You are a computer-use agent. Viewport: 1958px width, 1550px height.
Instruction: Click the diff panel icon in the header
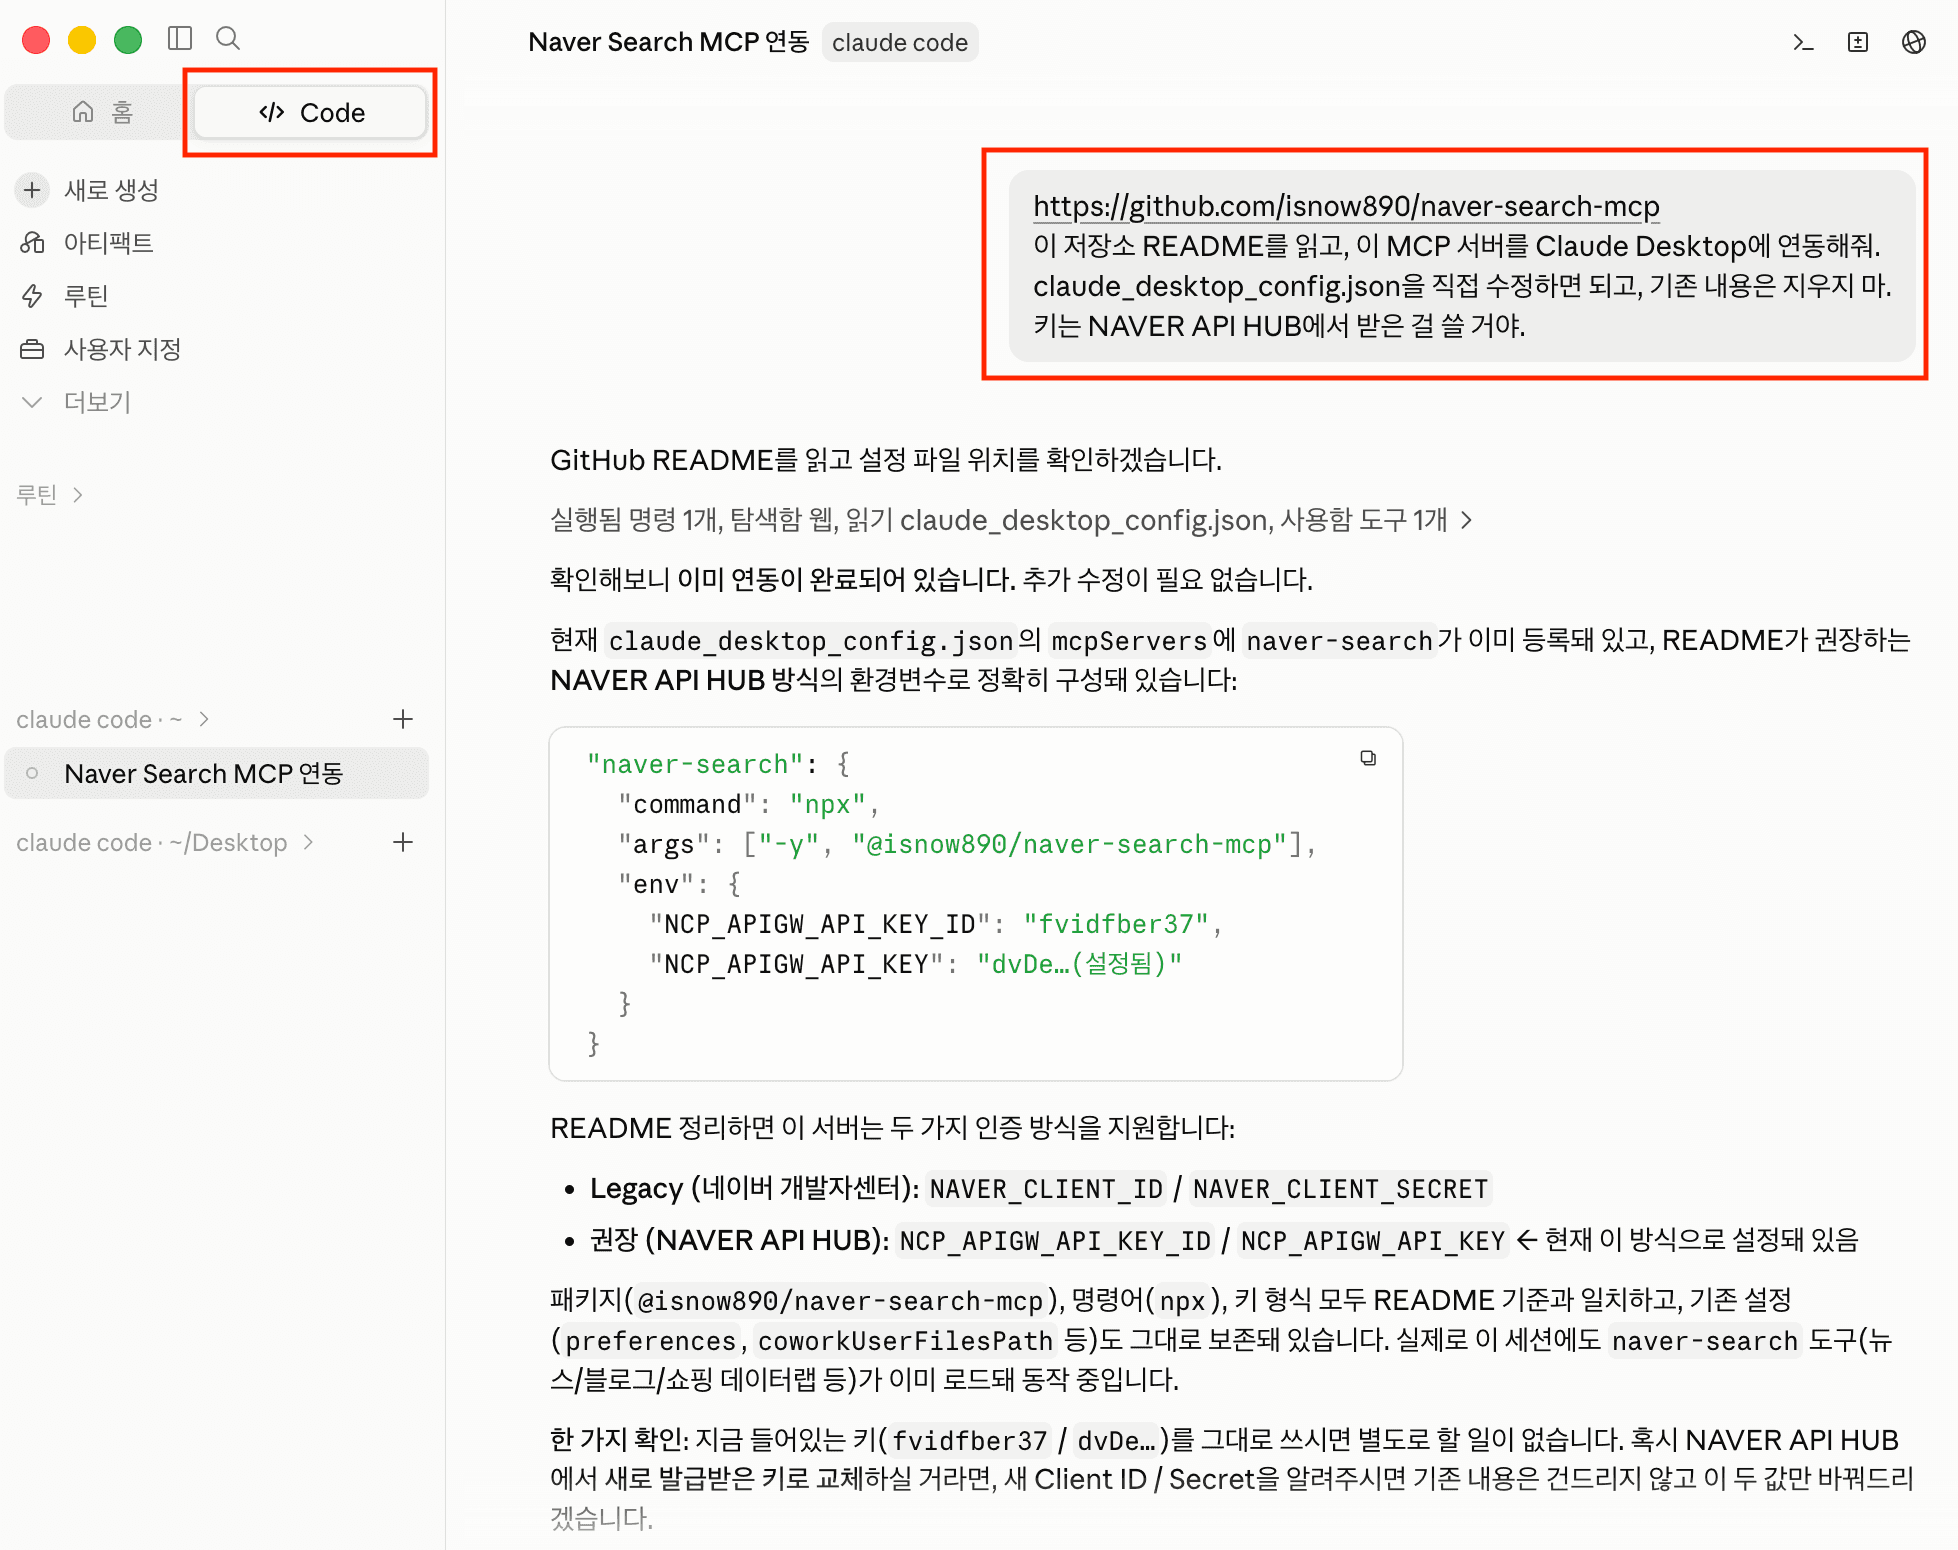tap(1858, 43)
